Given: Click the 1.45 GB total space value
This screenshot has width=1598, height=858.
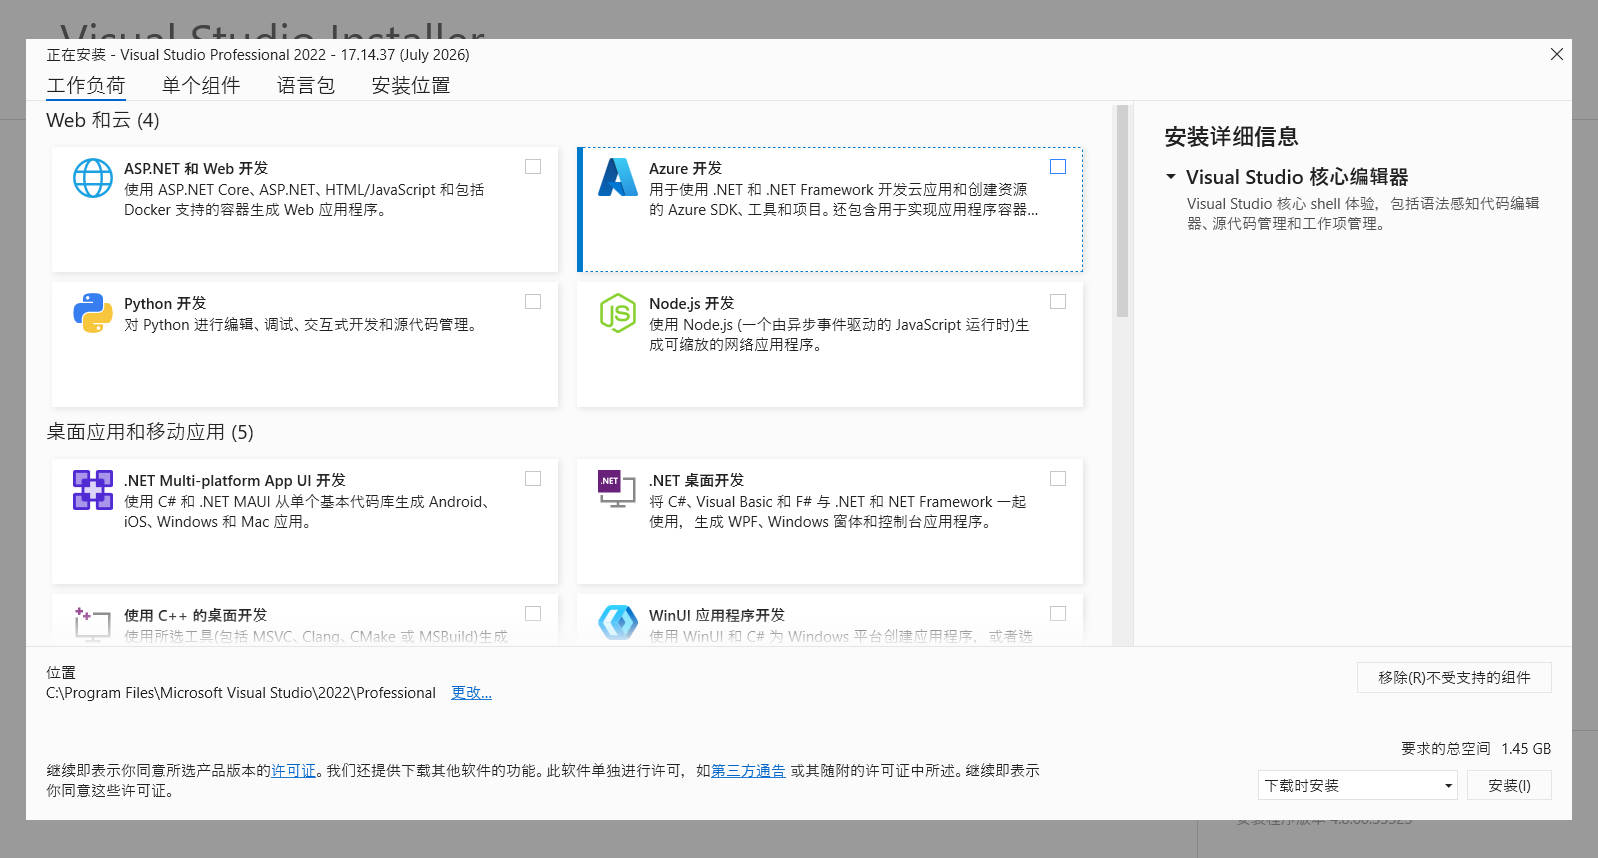Looking at the screenshot, I should [x=1526, y=749].
